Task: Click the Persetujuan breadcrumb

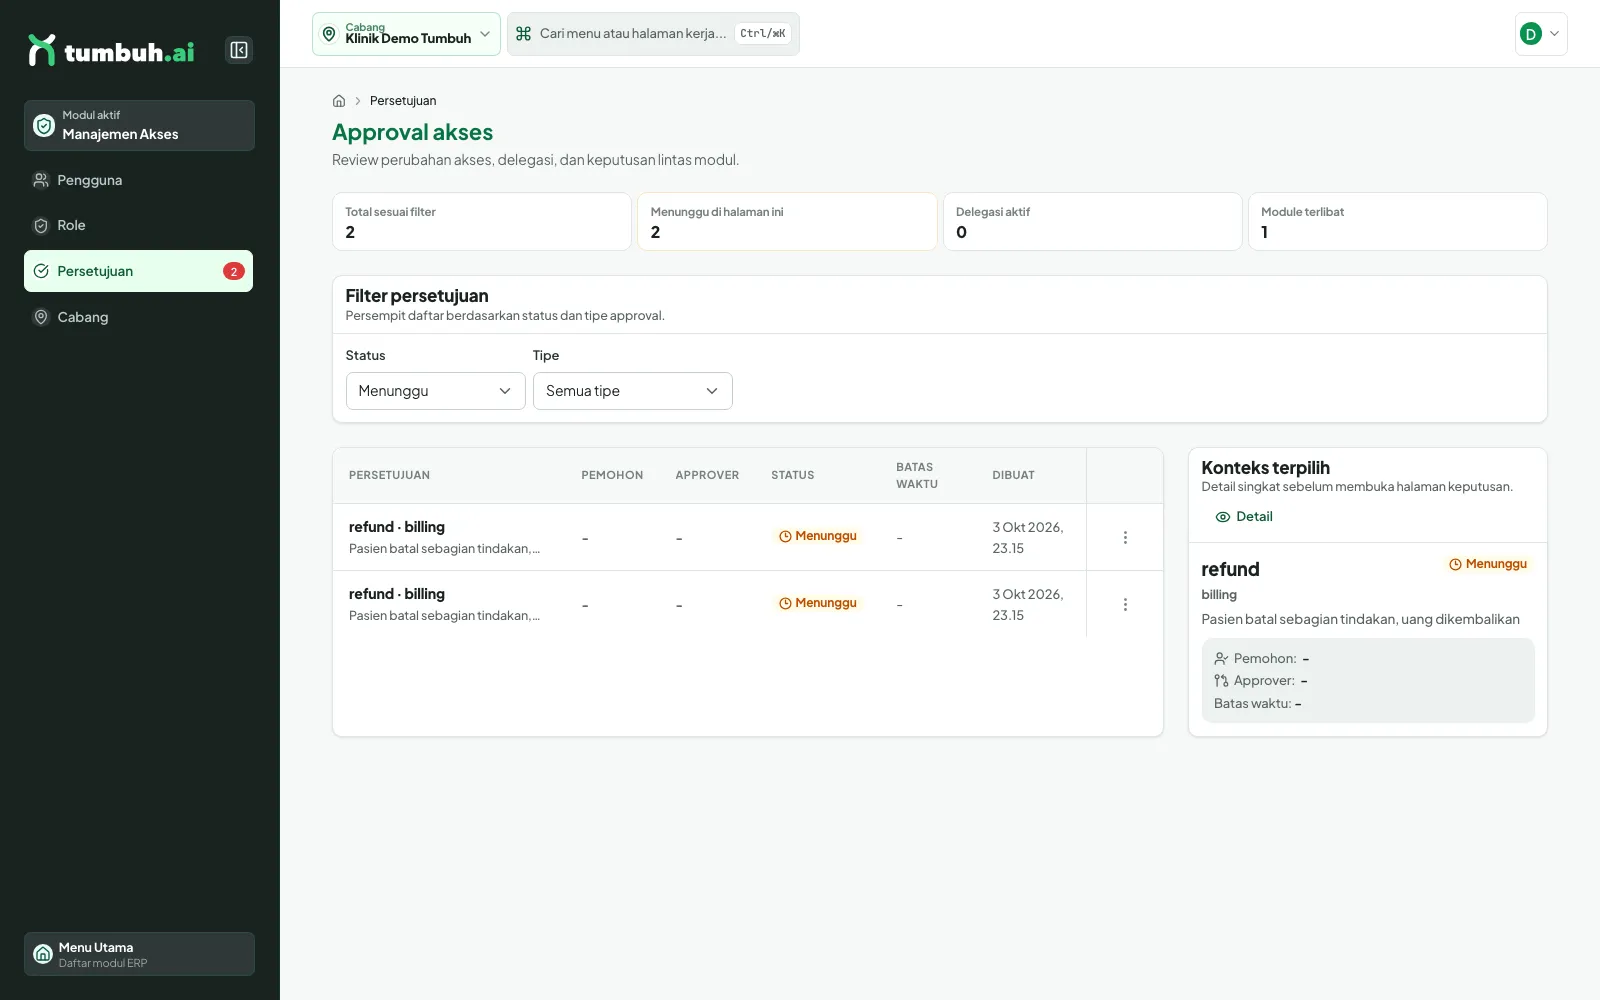Action: tap(403, 101)
